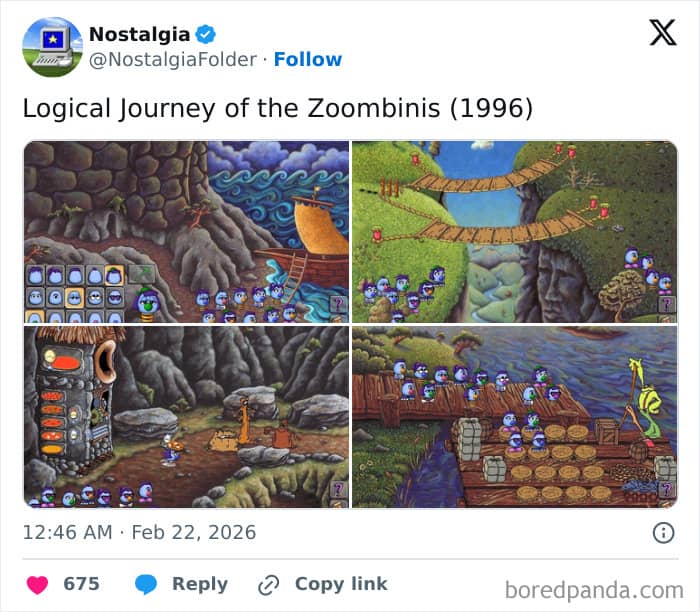The height and width of the screenshot is (612, 700).
Task: Open the circled info icon
Action: pos(663,532)
